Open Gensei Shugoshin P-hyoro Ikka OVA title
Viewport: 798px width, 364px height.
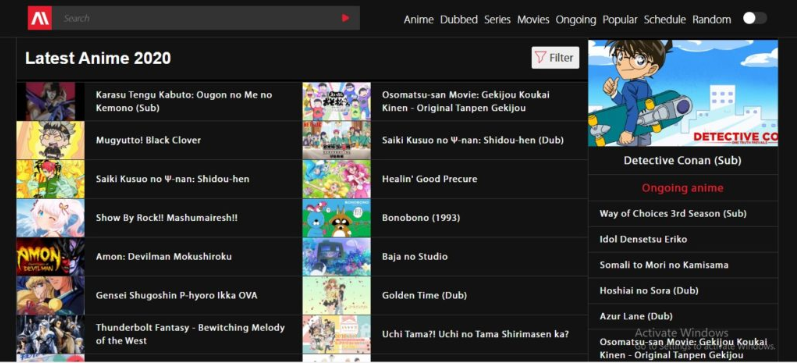(x=177, y=295)
